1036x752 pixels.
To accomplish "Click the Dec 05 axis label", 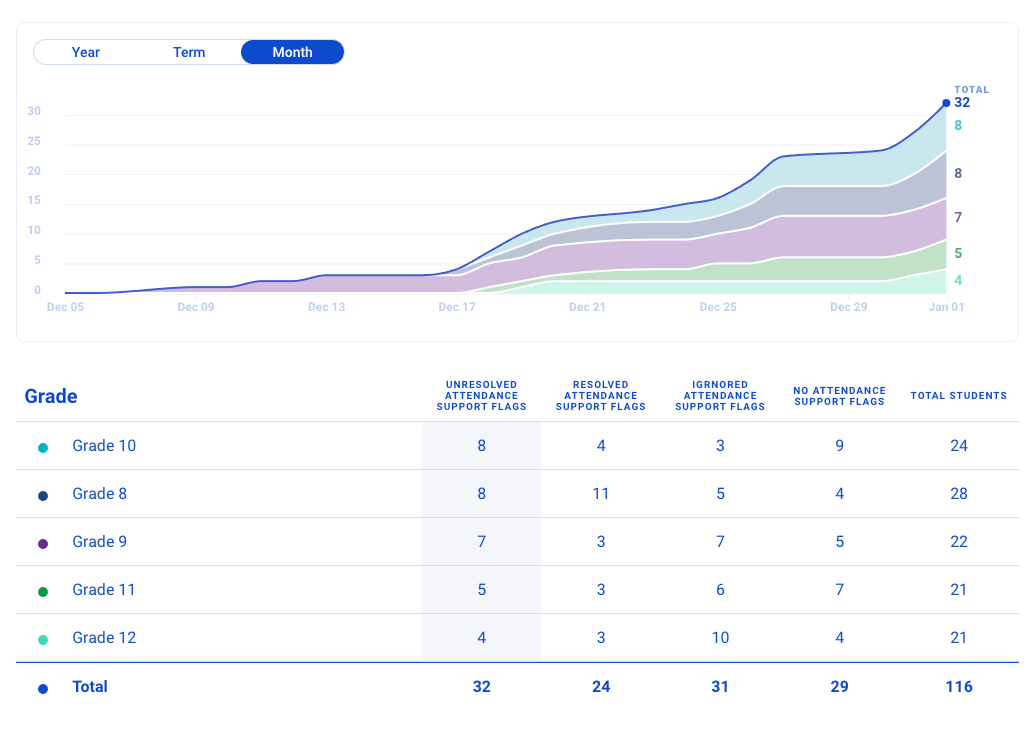I will point(65,307).
